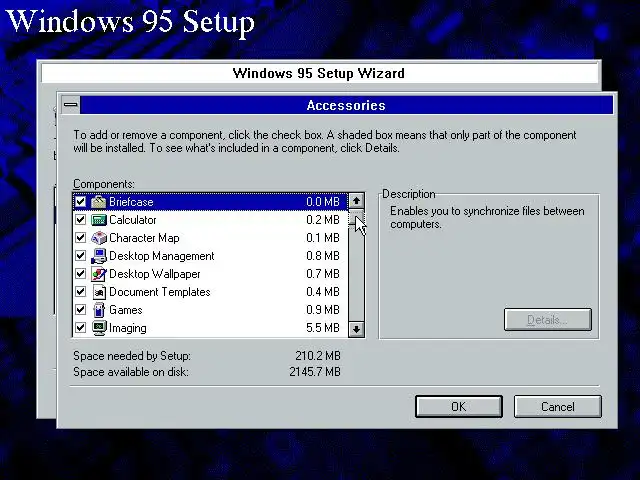The image size is (640, 480).
Task: Uncheck the Document Templates checkbox
Action: [80, 291]
